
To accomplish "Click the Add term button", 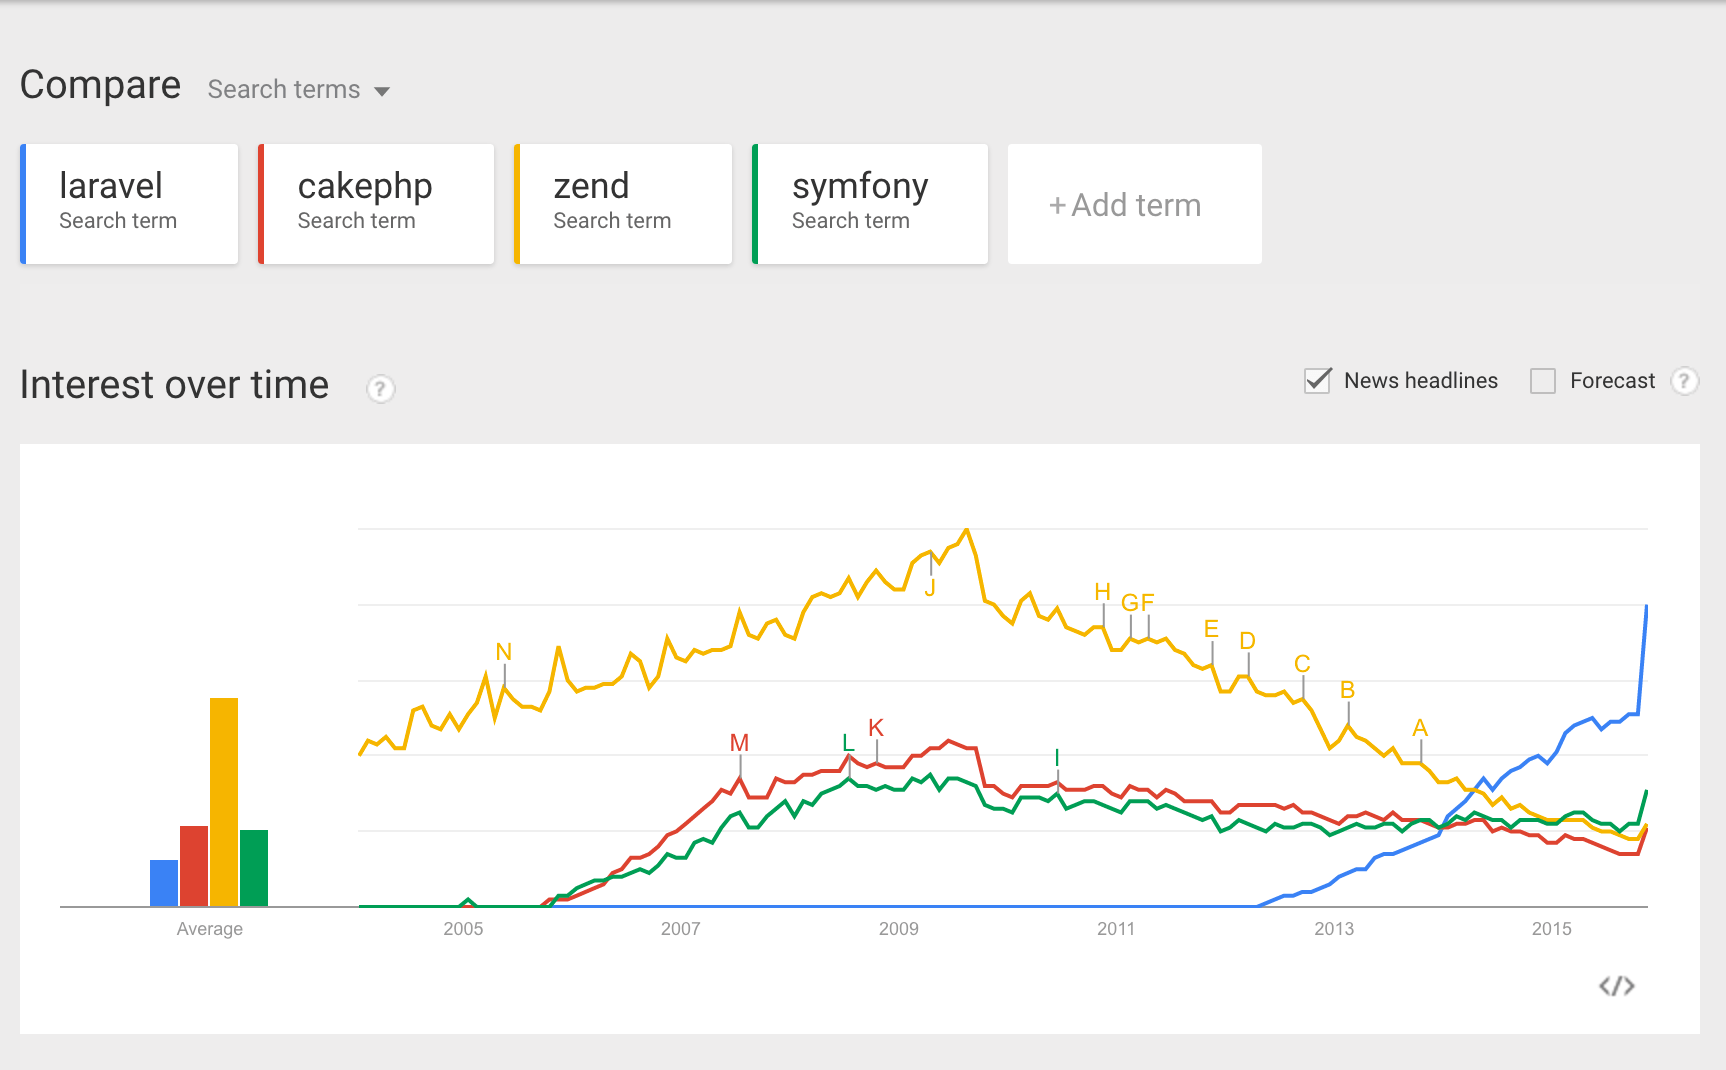I will (1134, 205).
